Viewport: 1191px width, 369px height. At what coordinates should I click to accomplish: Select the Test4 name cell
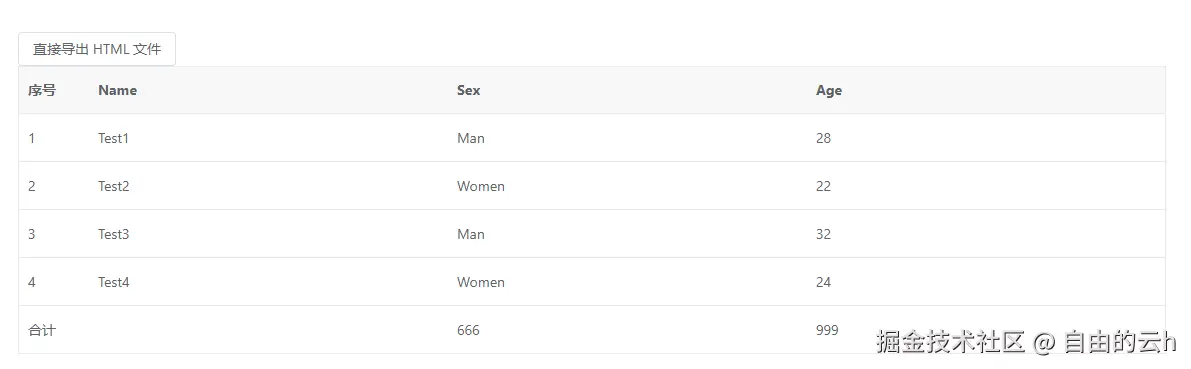(114, 282)
